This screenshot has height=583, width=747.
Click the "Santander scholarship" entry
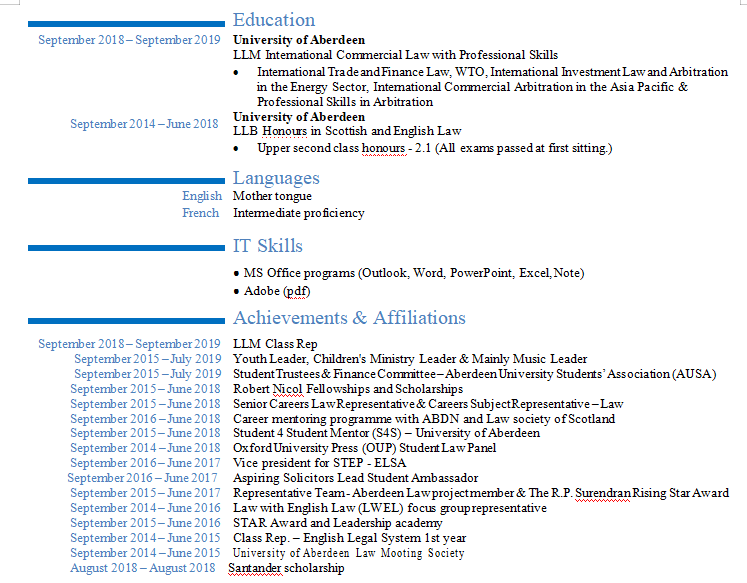[x=286, y=568]
